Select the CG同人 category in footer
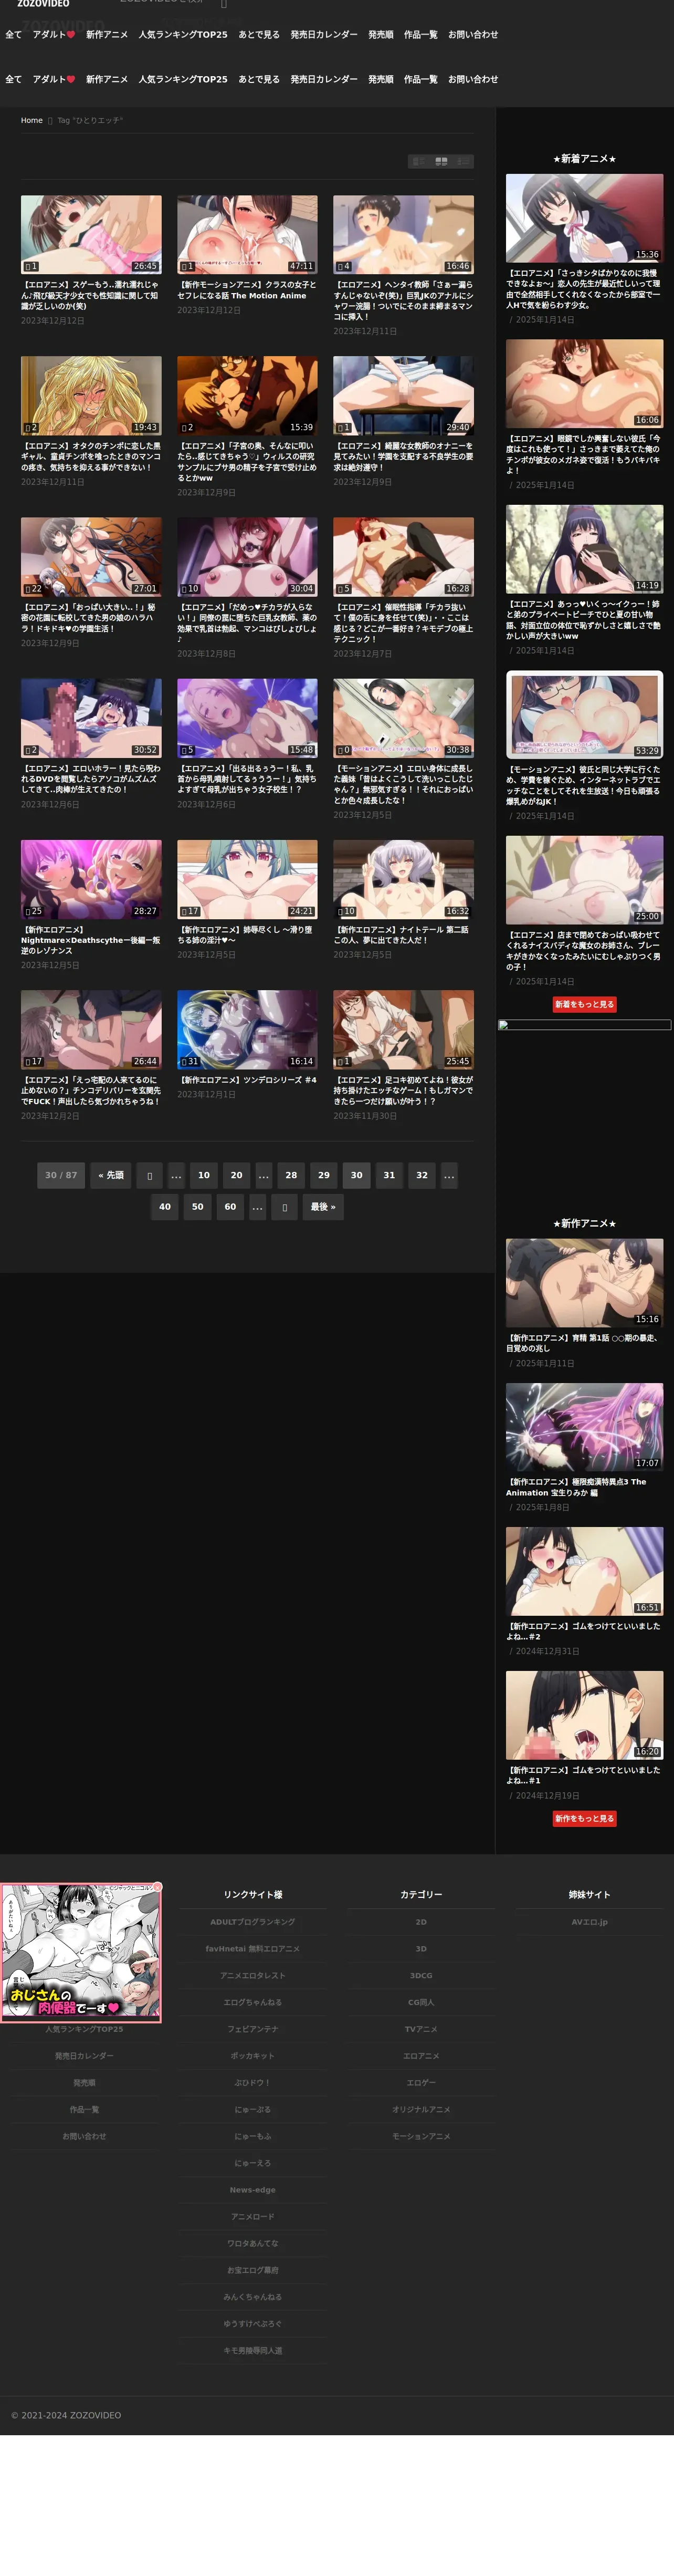Screen dimensions: 674x2576 pyautogui.click(x=421, y=2002)
